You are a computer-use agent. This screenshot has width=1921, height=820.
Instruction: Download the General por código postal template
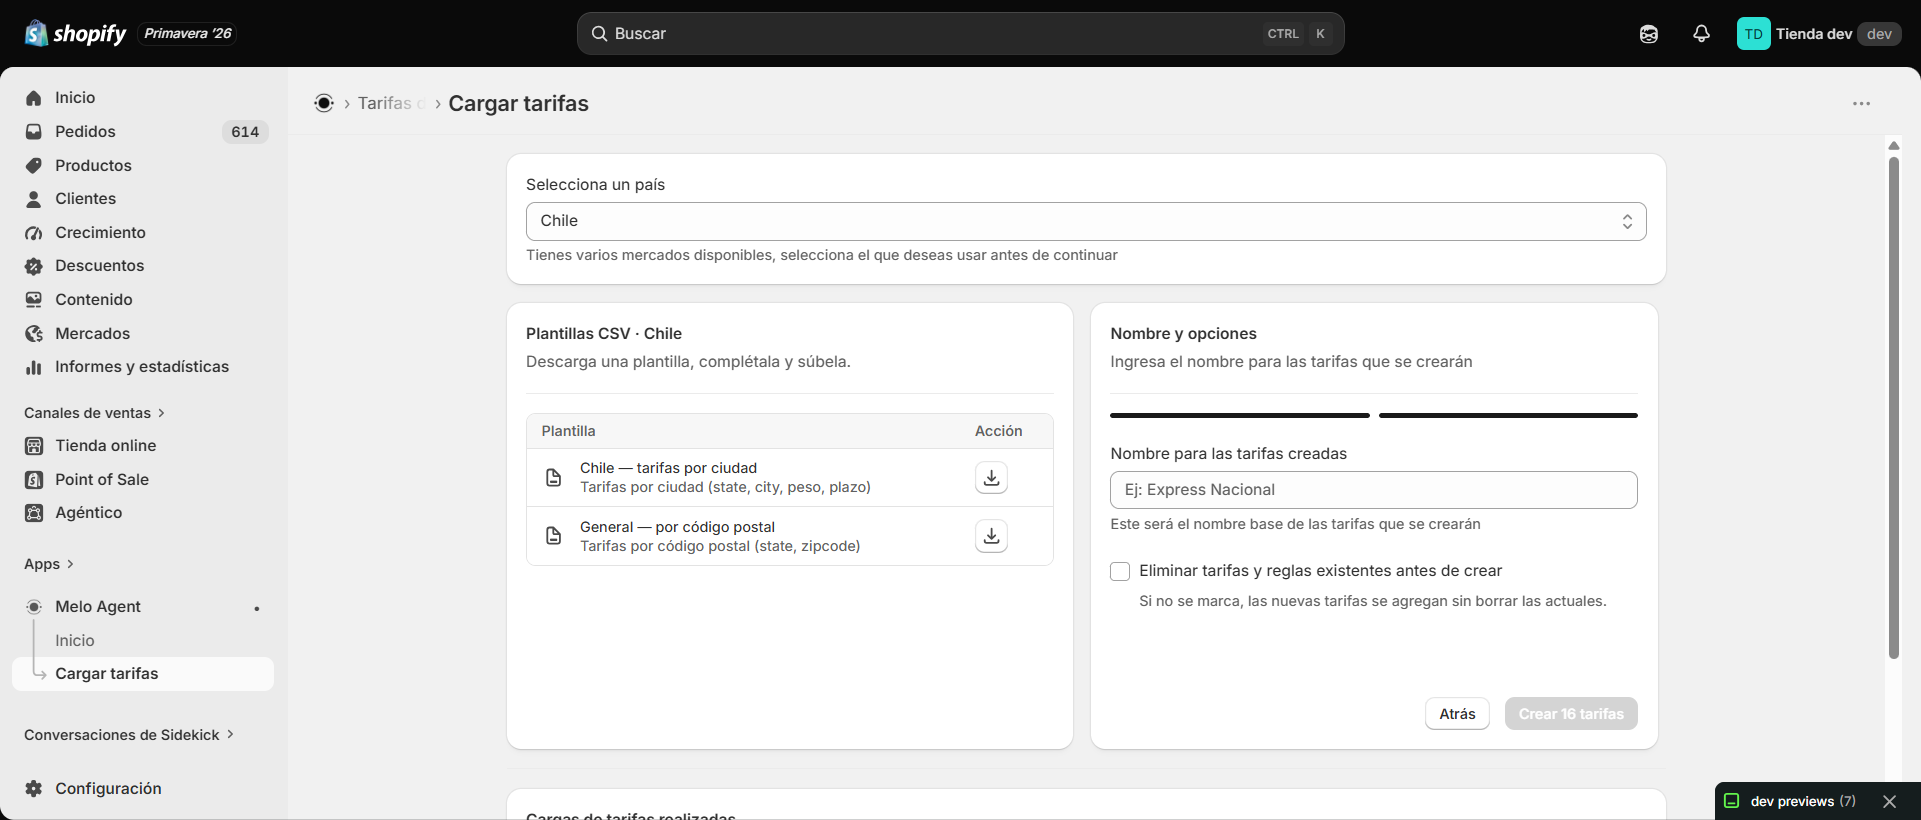[991, 536]
